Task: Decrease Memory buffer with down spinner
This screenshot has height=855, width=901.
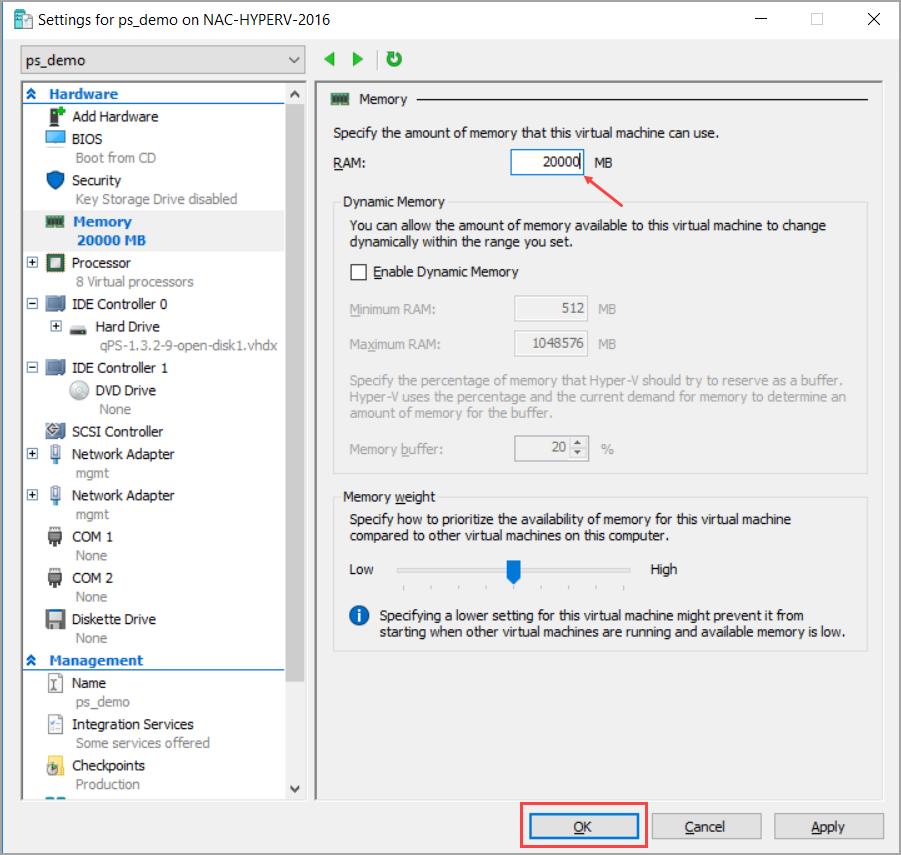Action: [x=578, y=453]
